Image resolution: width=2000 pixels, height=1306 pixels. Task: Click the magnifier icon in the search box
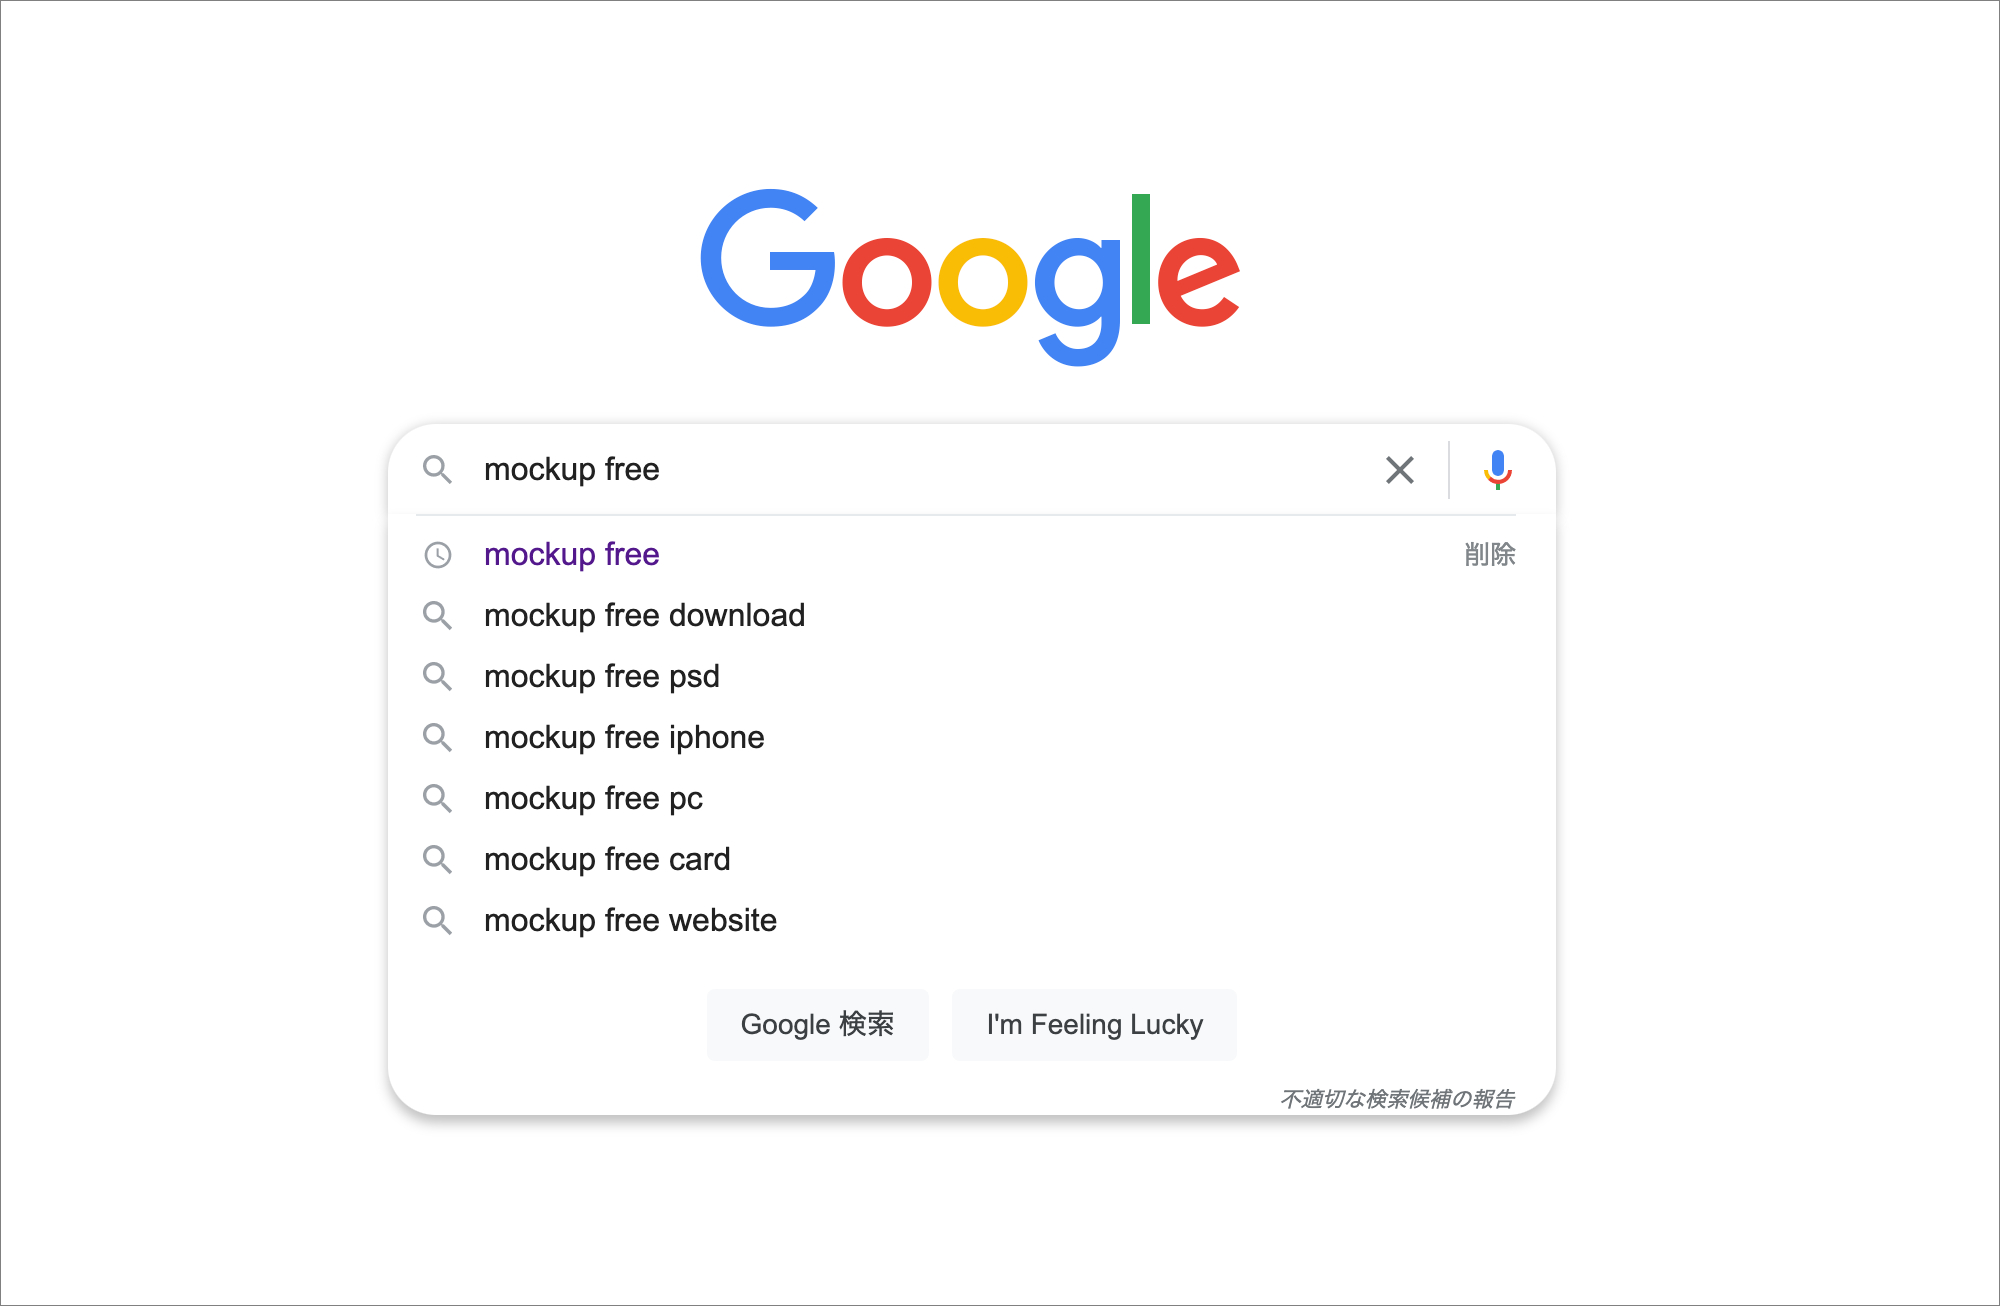coord(437,469)
